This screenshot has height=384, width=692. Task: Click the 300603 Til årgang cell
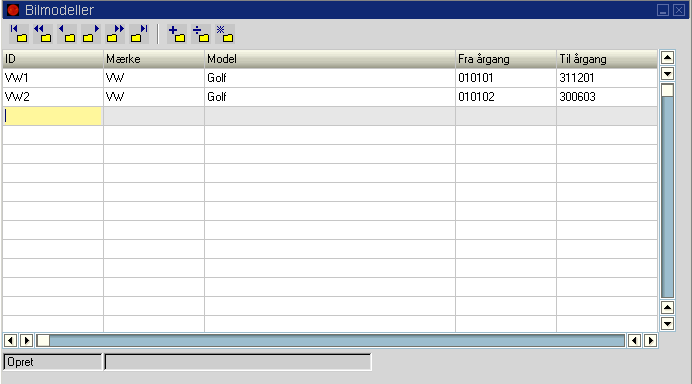(607, 97)
